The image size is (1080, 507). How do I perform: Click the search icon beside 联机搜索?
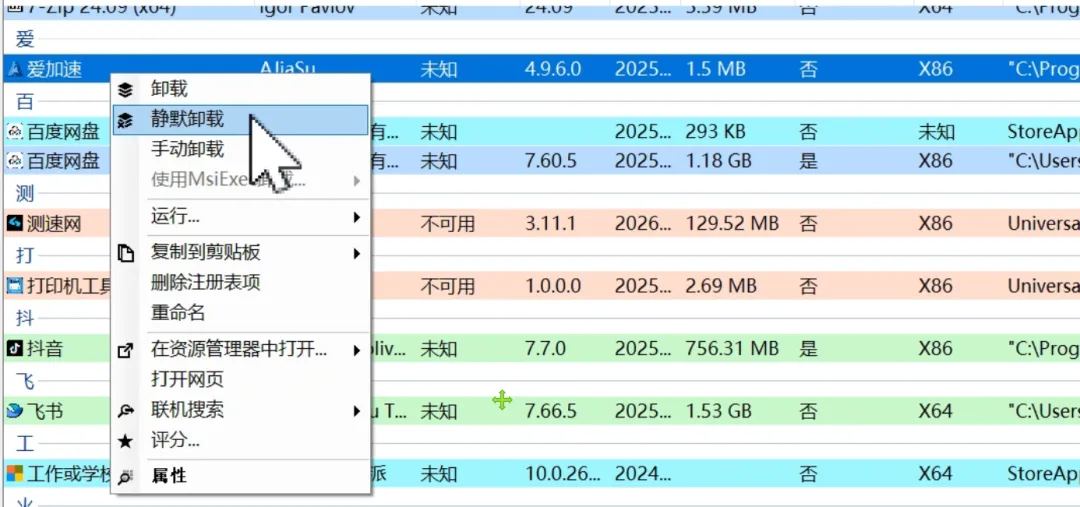[125, 411]
